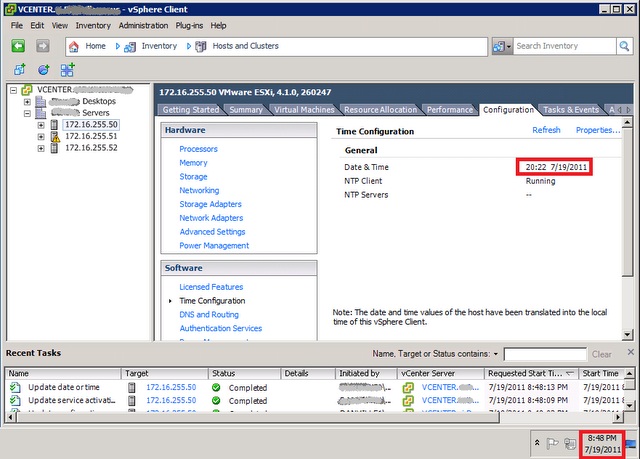Open the File menu
This screenshot has width=640, height=459.
17,25
